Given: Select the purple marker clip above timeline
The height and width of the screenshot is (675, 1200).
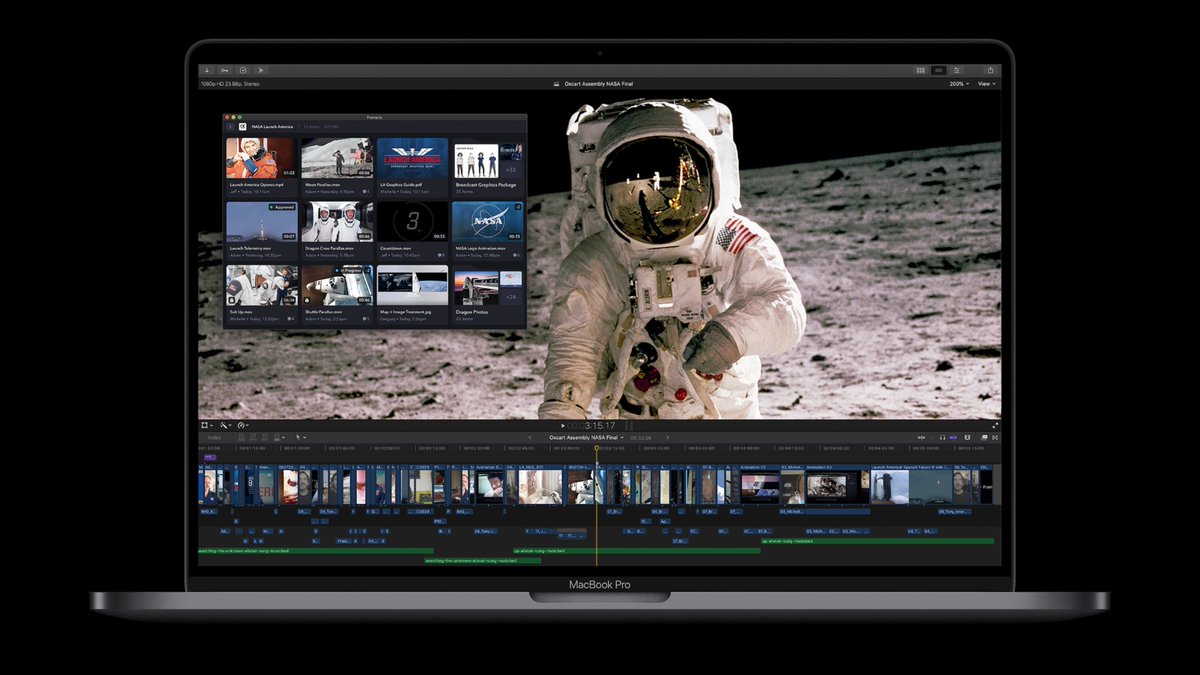Looking at the screenshot, I should coord(209,457).
